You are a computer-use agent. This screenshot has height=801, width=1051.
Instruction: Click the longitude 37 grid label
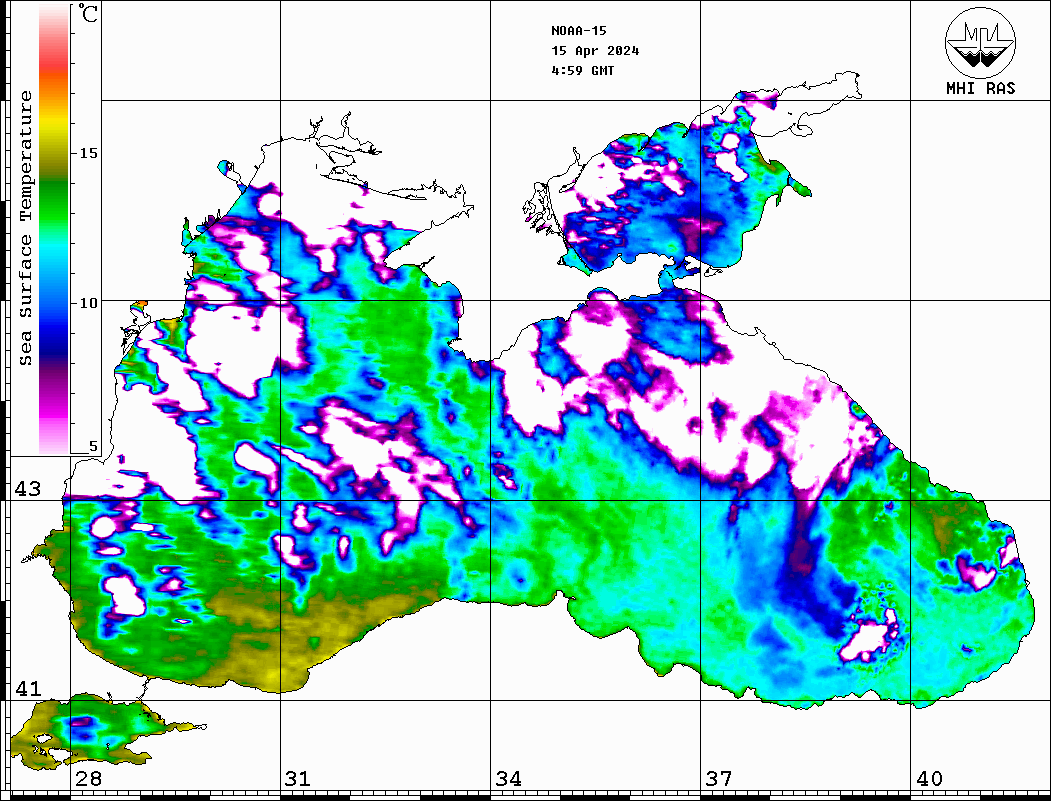(718, 779)
